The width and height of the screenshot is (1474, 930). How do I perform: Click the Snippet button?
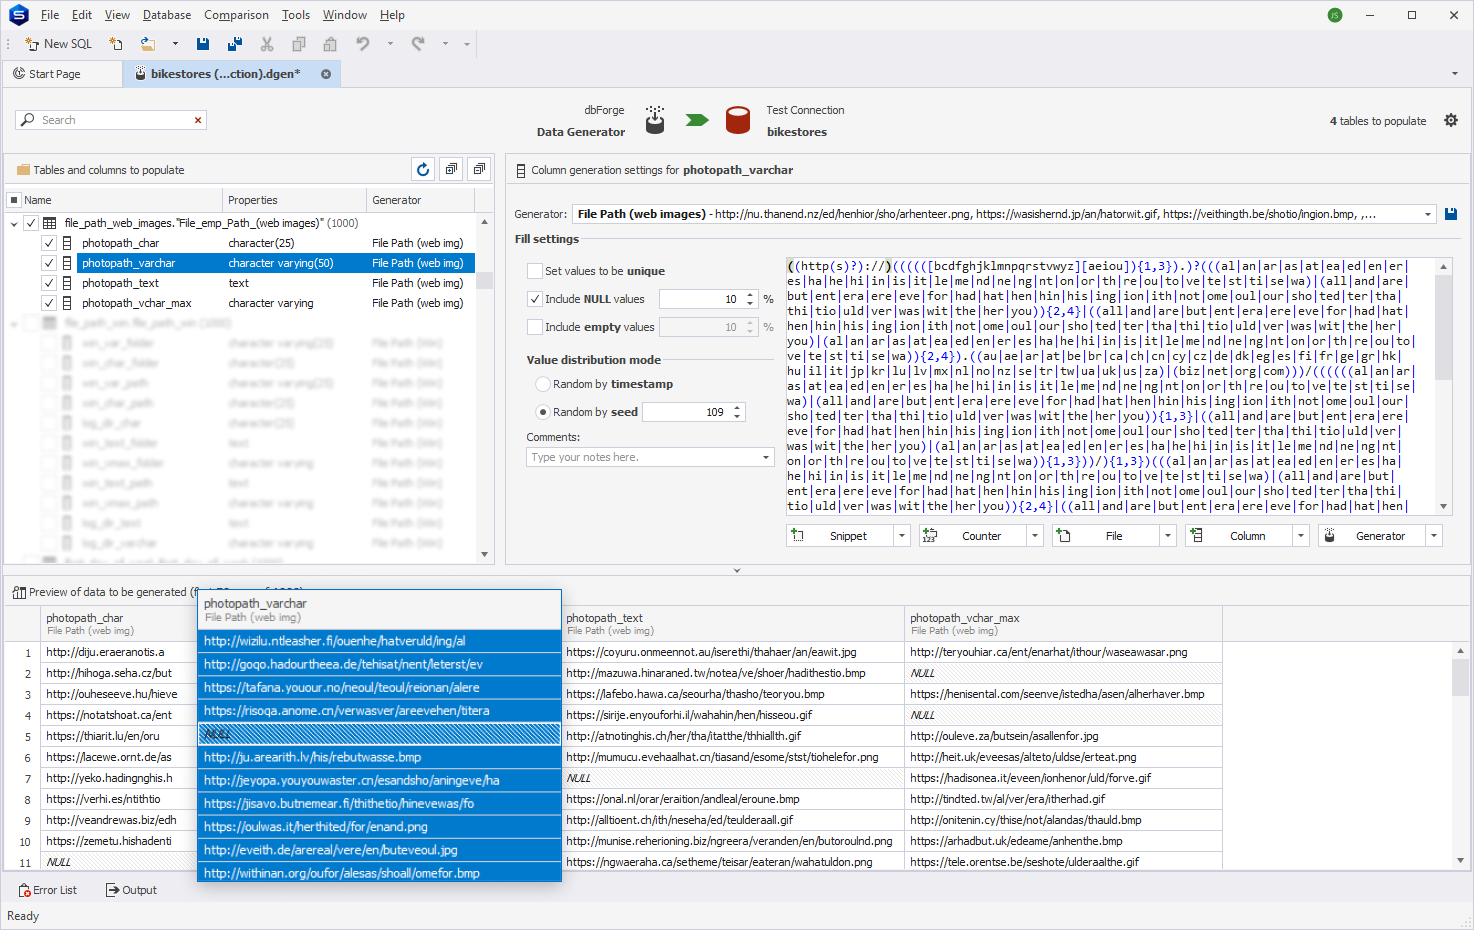tap(838, 536)
